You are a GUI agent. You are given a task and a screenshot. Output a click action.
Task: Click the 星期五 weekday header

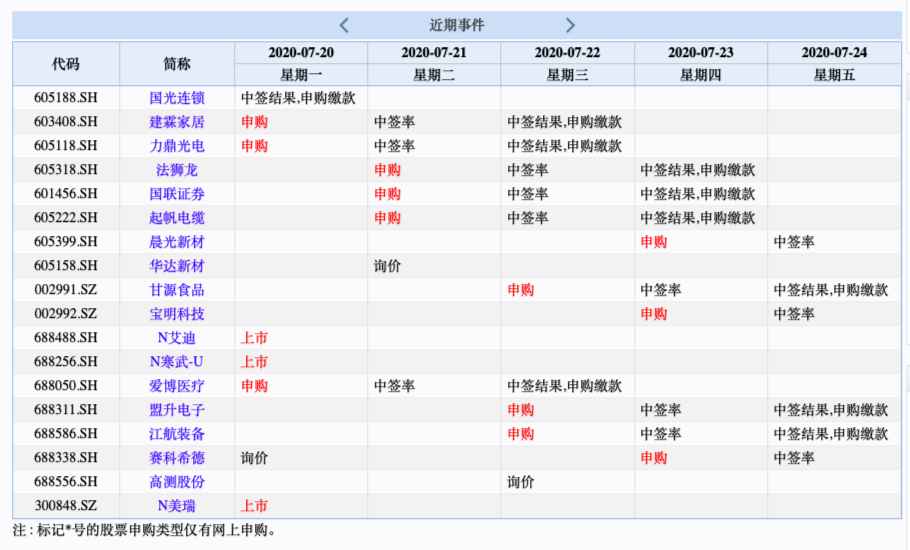pyautogui.click(x=834, y=75)
